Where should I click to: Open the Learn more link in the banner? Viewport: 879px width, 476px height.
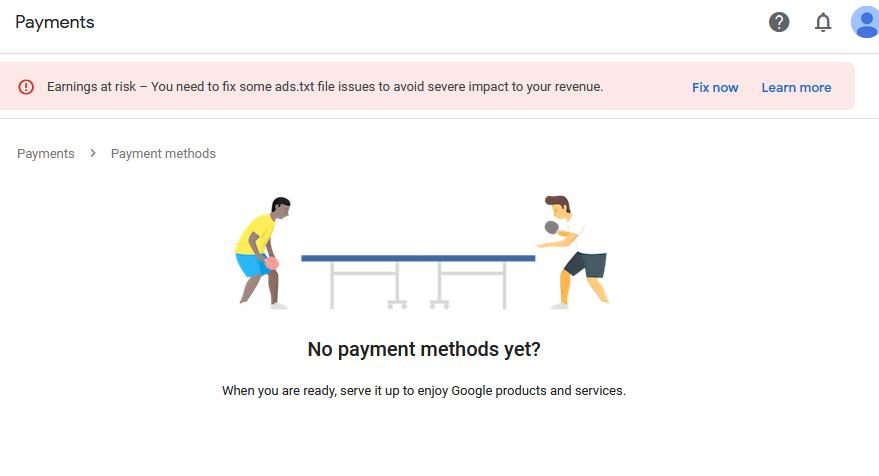coord(796,87)
